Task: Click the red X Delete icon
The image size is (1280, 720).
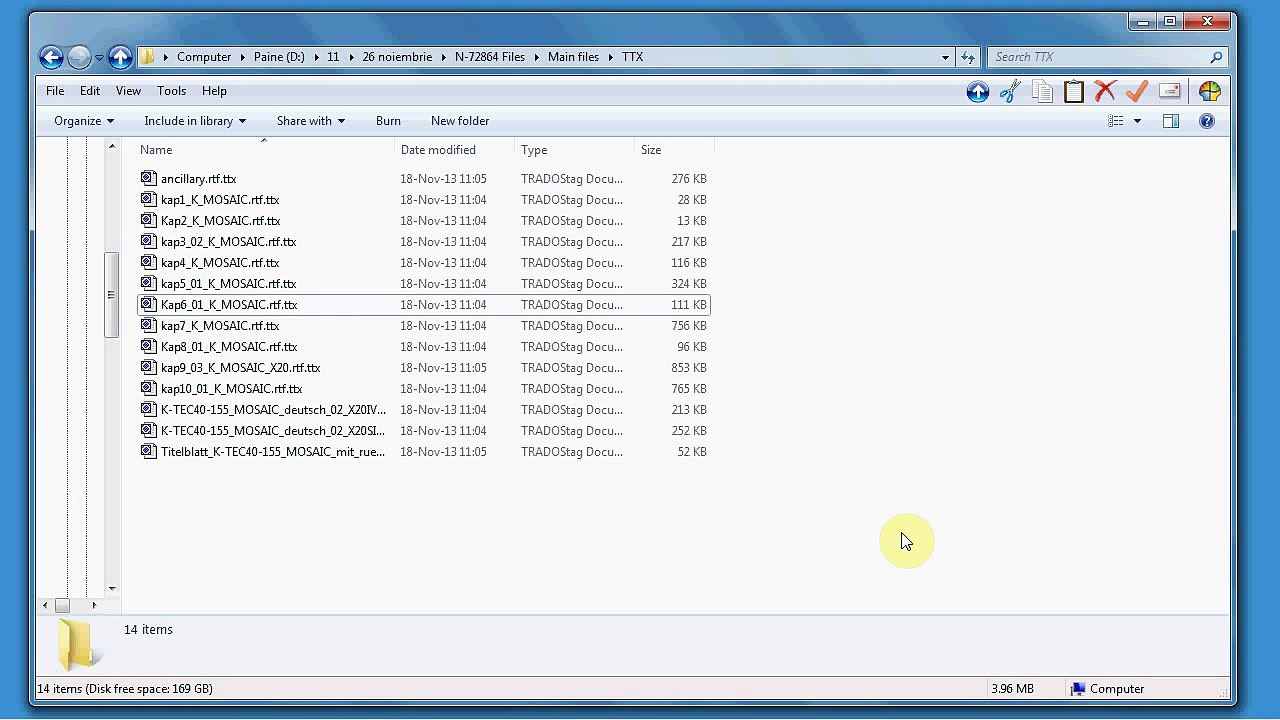Action: coord(1105,92)
